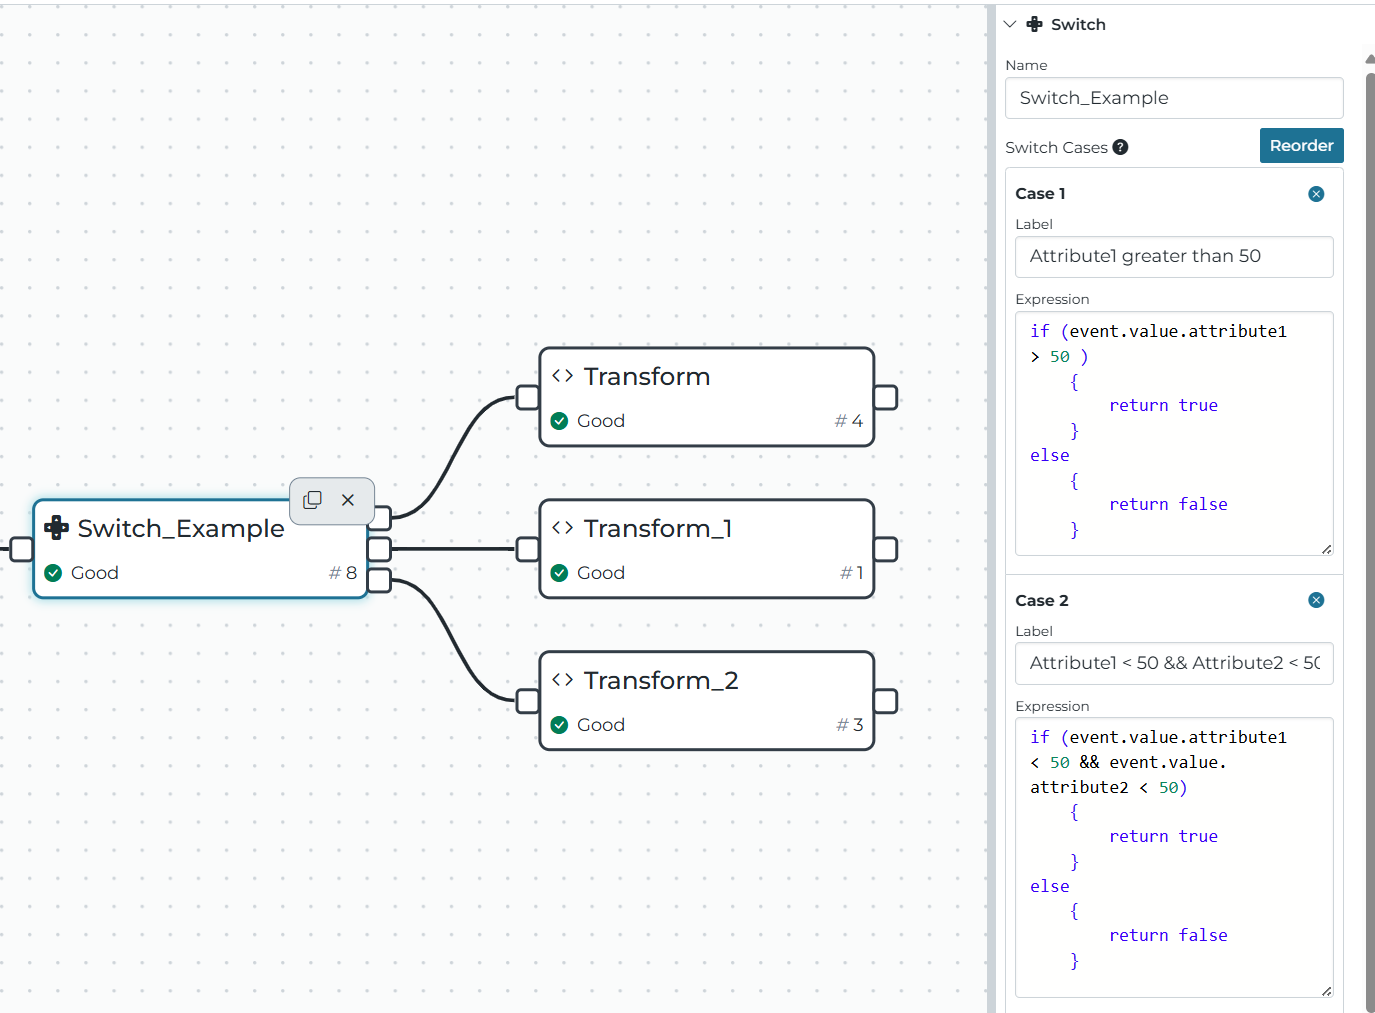
Task: Click the Reorder button for Switch Cases
Action: coord(1301,145)
